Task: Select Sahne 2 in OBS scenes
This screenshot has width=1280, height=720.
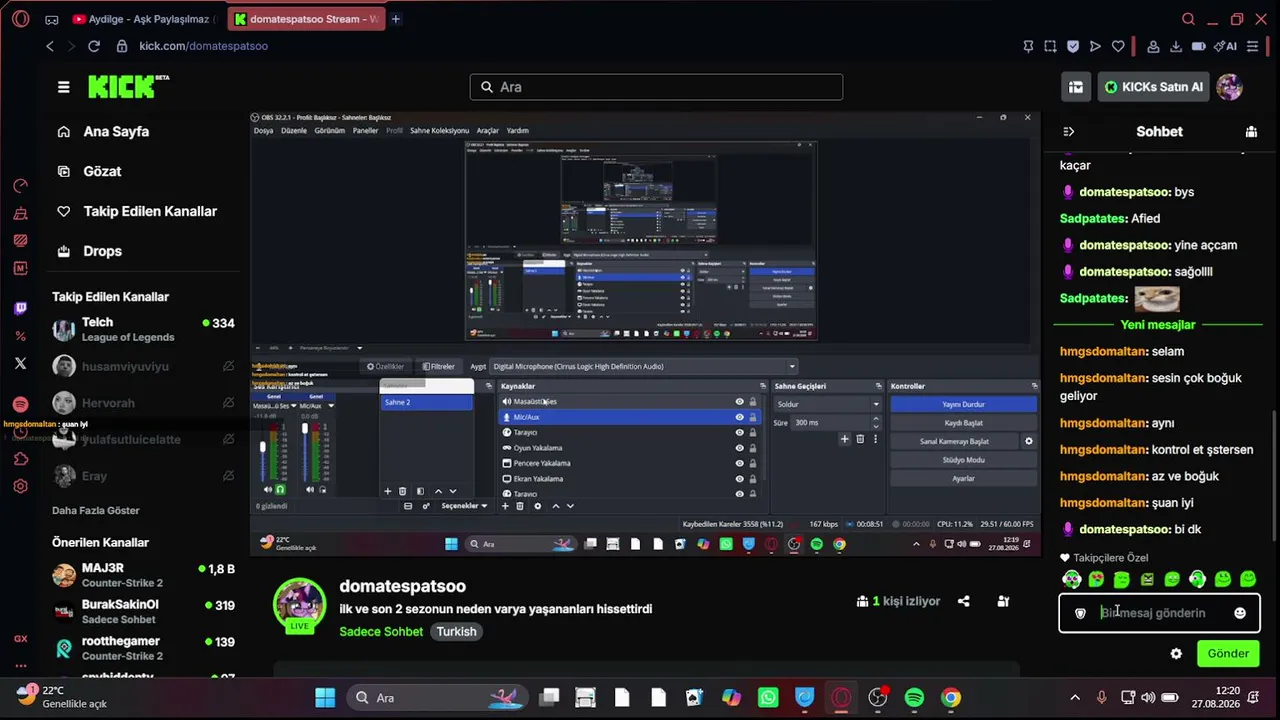Action: (427, 402)
